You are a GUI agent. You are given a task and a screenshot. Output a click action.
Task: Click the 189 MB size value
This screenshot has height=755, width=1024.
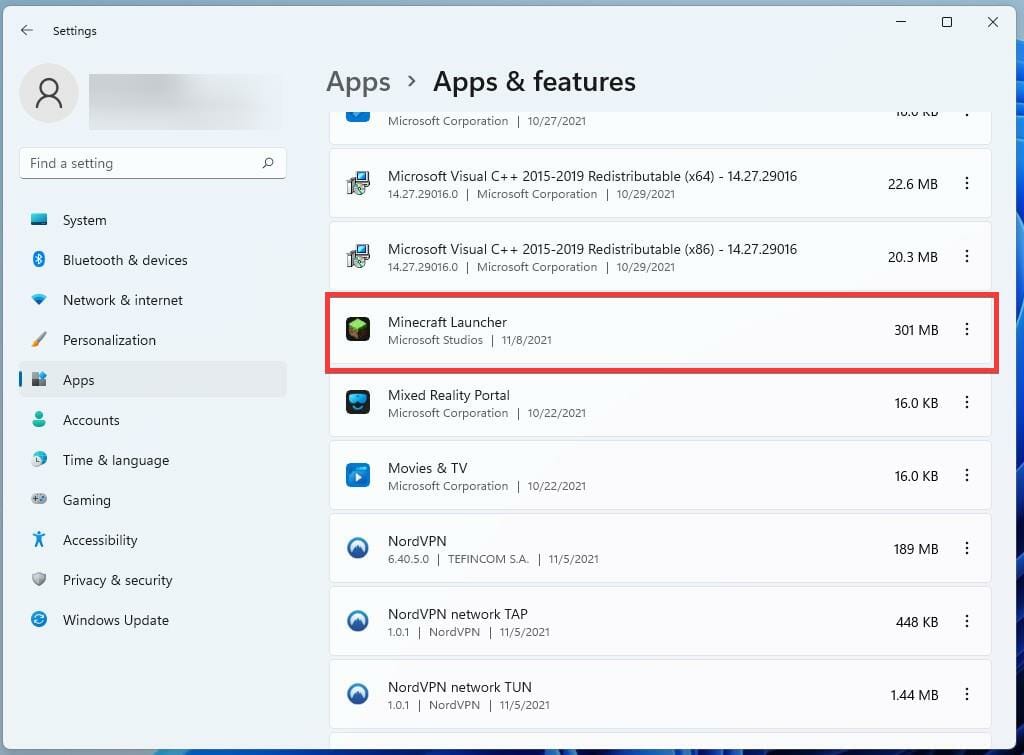[x=916, y=549]
